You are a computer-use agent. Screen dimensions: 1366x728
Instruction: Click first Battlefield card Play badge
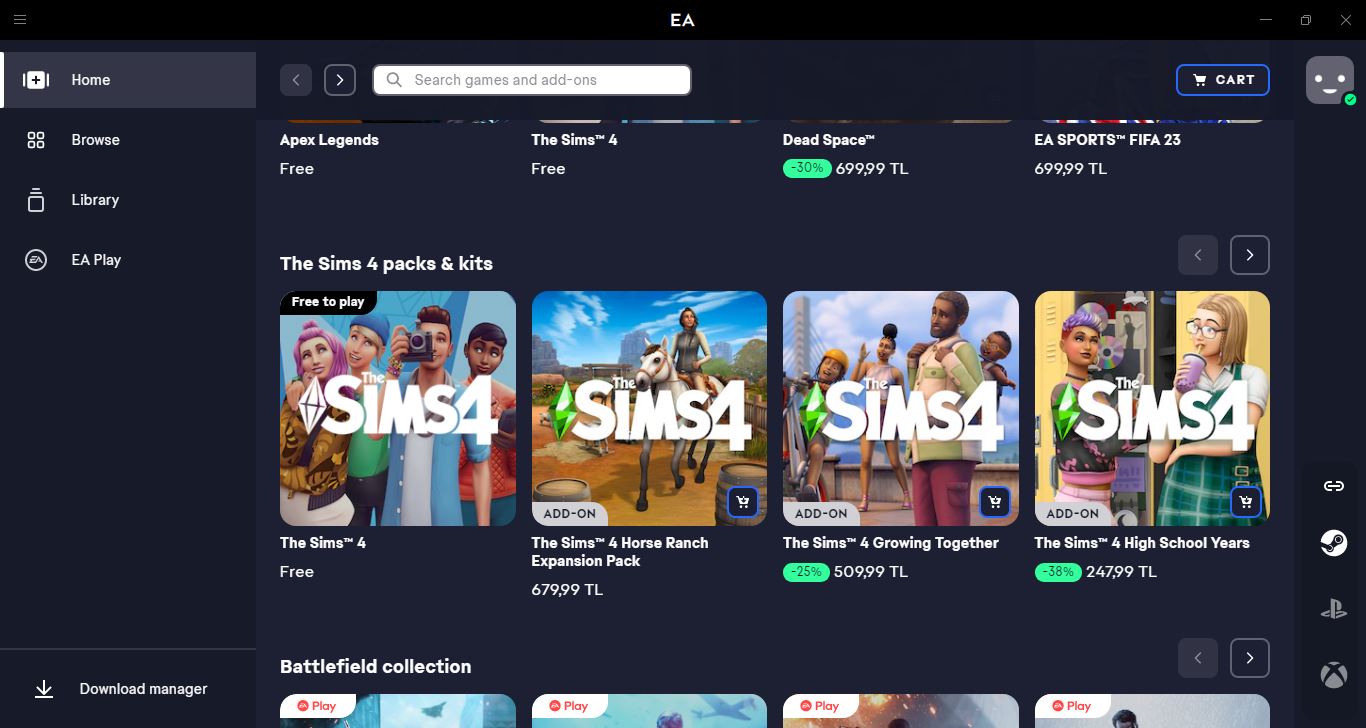pyautogui.click(x=317, y=706)
